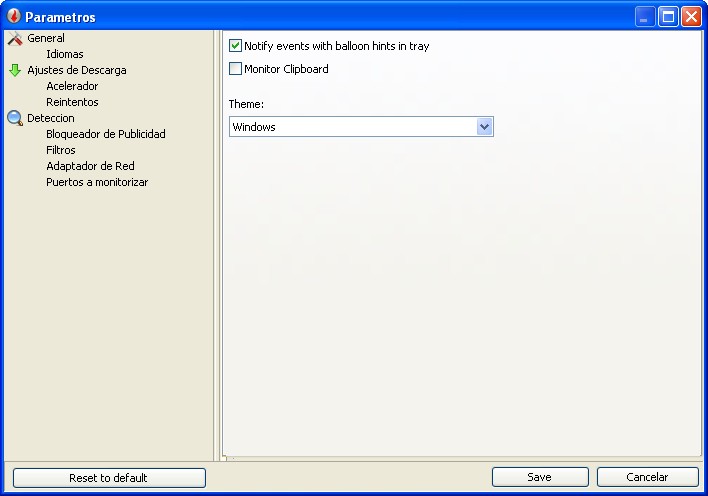This screenshot has height=496, width=708.
Task: Click the Windows theme combo box field
Action: click(x=361, y=127)
